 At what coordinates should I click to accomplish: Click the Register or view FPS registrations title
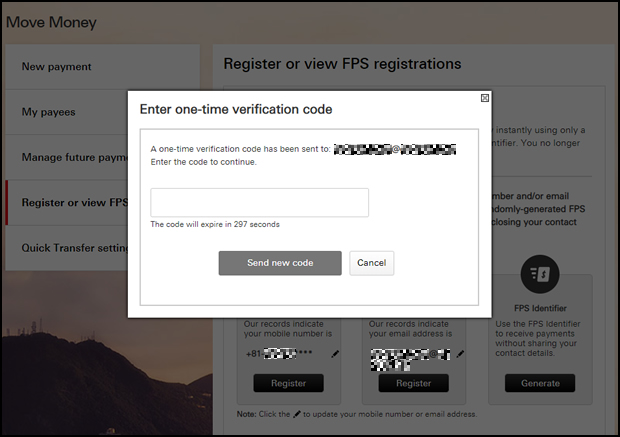(x=342, y=64)
